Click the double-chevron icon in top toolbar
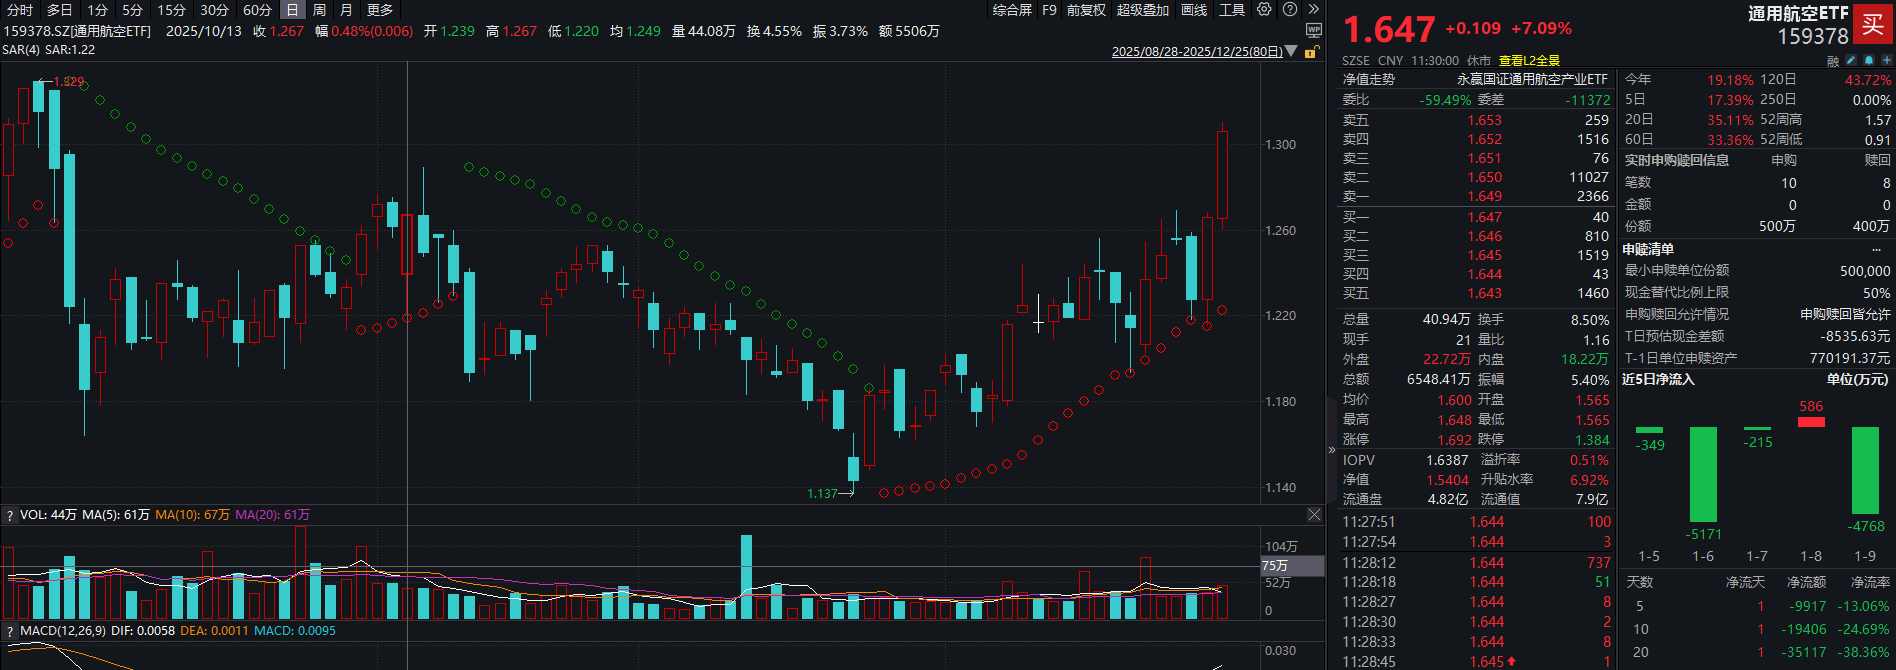 (1313, 9)
